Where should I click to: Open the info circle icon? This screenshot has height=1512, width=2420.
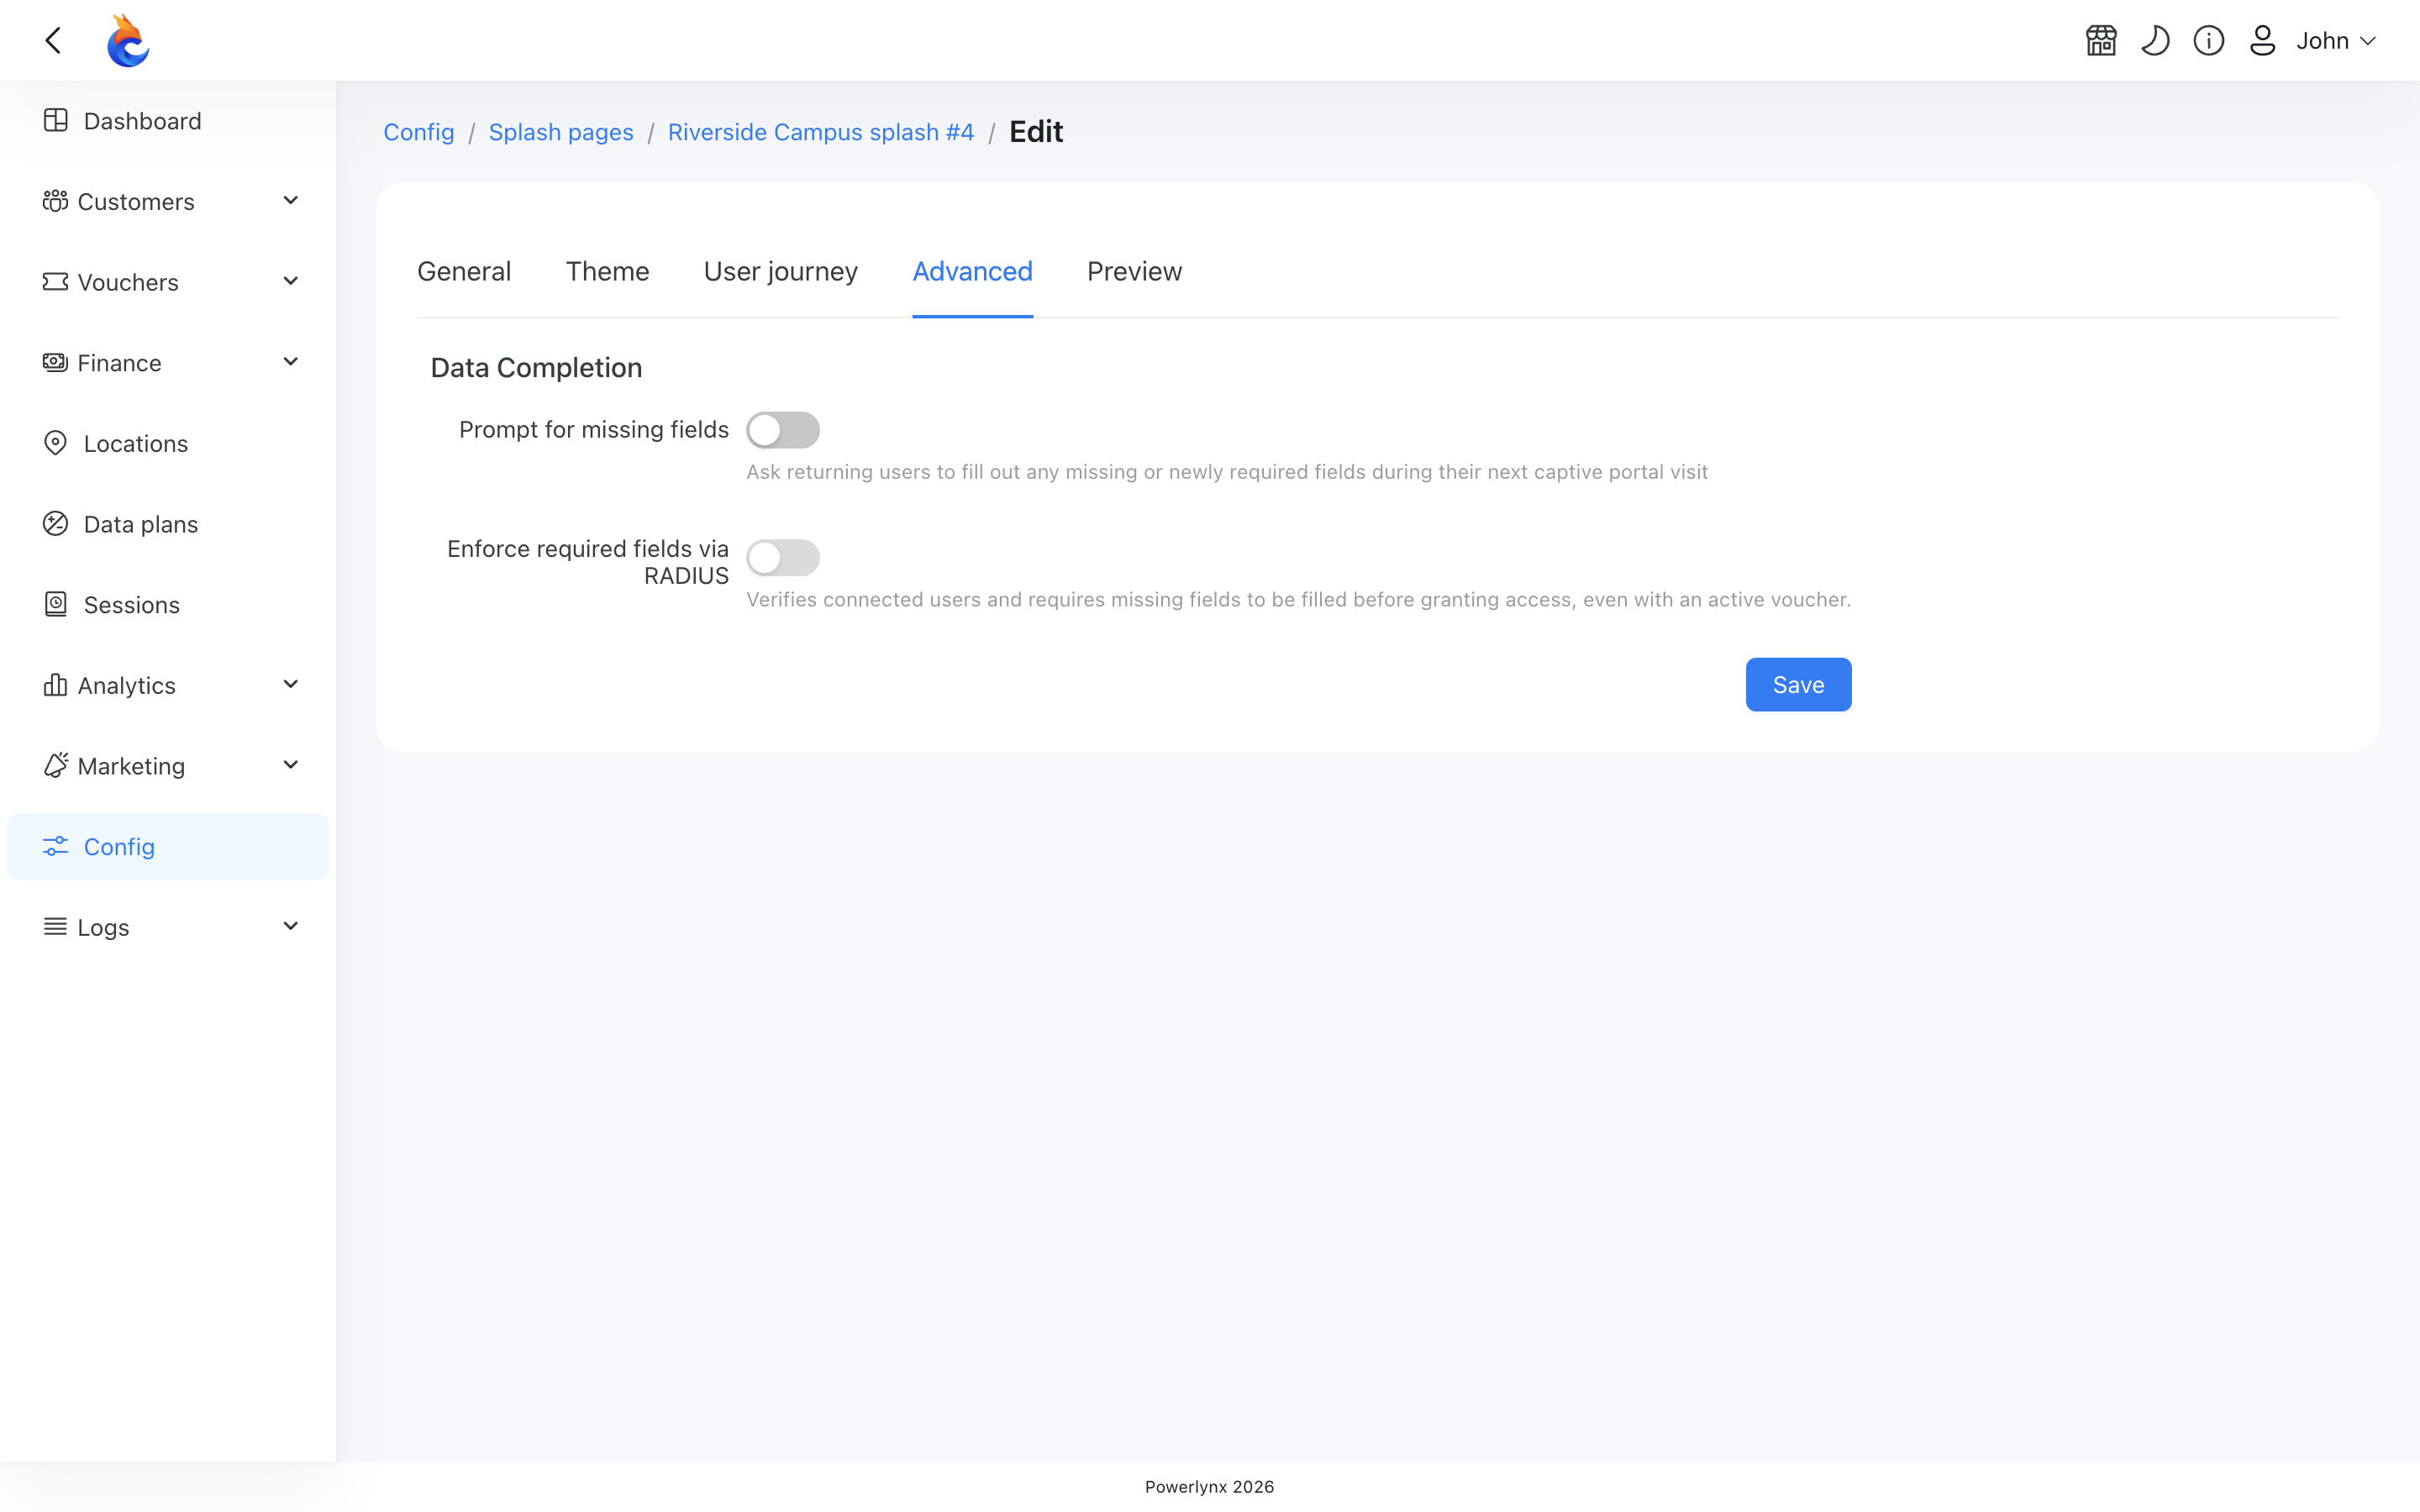(2209, 40)
